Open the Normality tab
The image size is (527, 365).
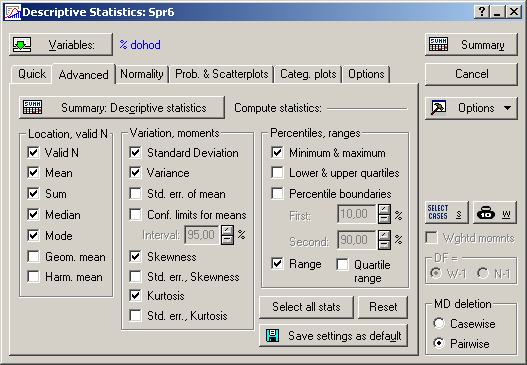coord(142,74)
